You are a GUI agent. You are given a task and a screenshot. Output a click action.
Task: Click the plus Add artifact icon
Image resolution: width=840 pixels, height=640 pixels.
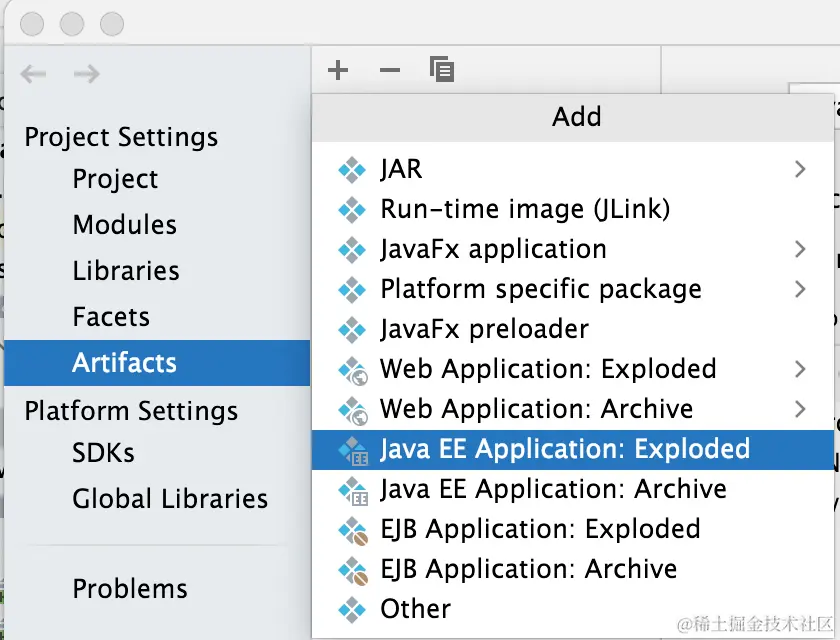tap(338, 70)
